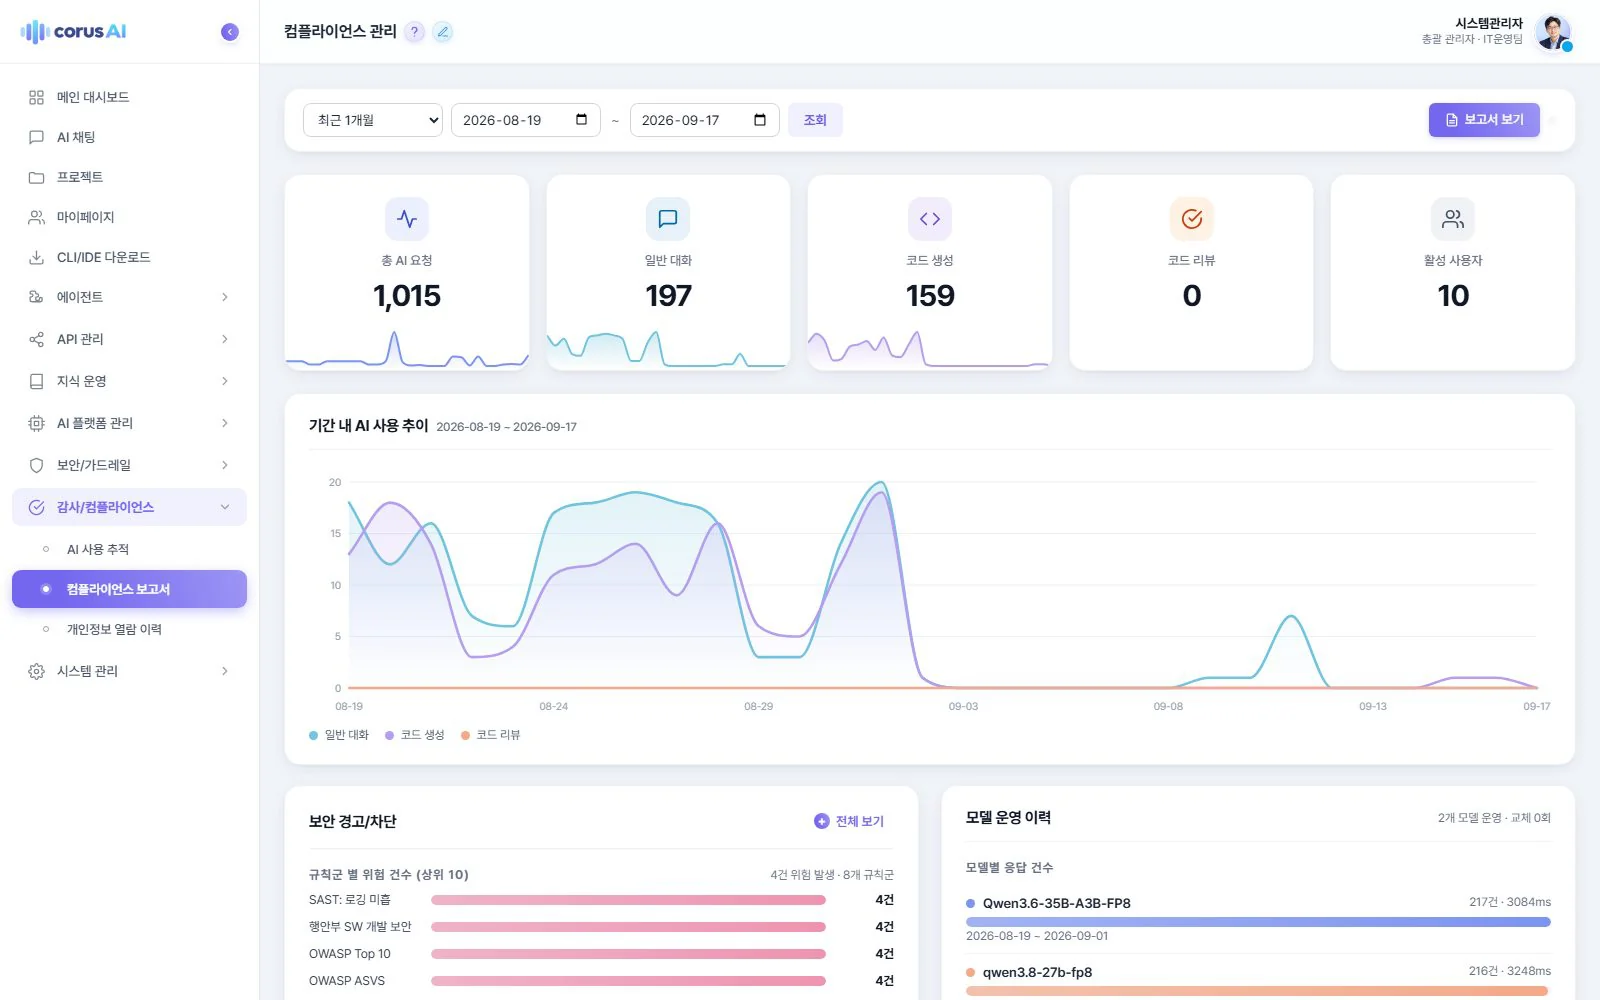The image size is (1600, 1000).
Task: Toggle 코드 생성 series in chart legend
Action: (414, 735)
